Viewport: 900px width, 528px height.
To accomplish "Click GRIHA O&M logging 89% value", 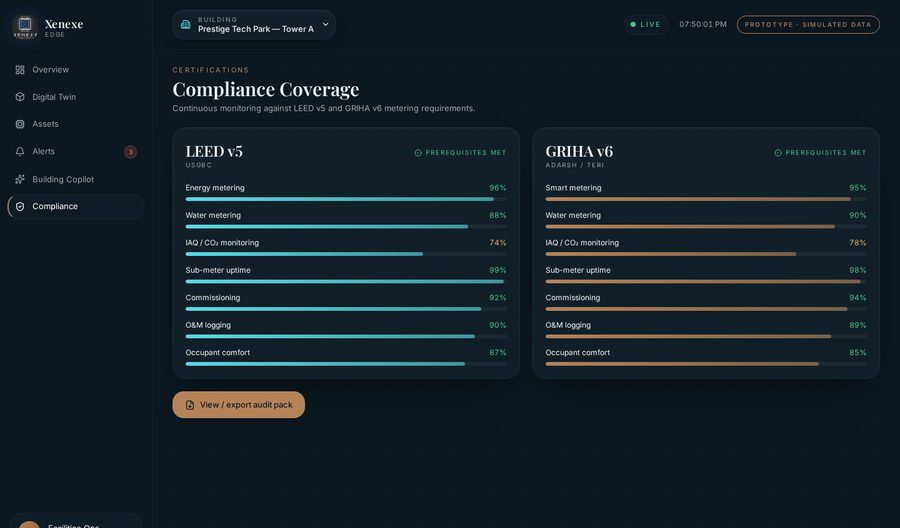I will coord(858,325).
